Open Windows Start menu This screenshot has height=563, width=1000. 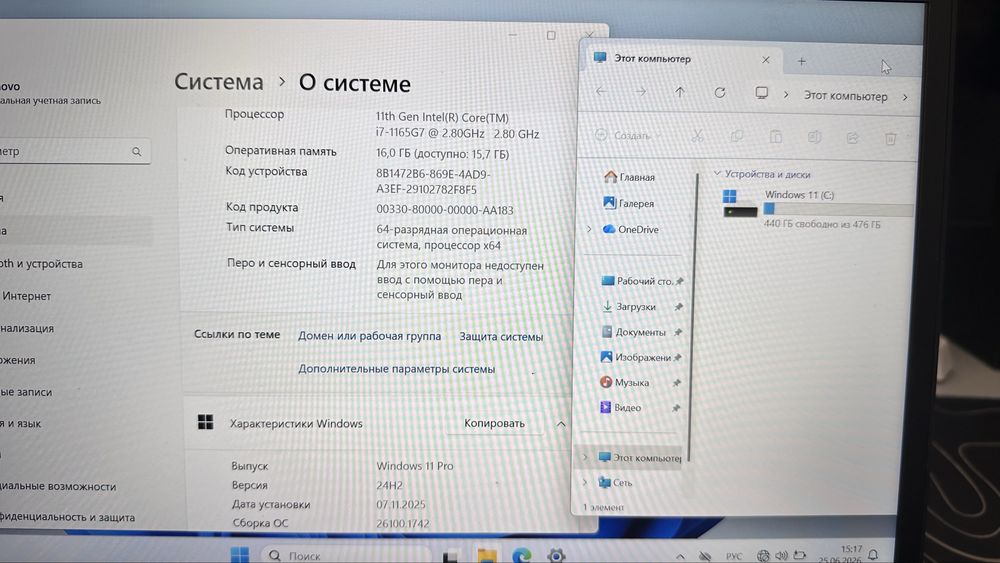(240, 554)
